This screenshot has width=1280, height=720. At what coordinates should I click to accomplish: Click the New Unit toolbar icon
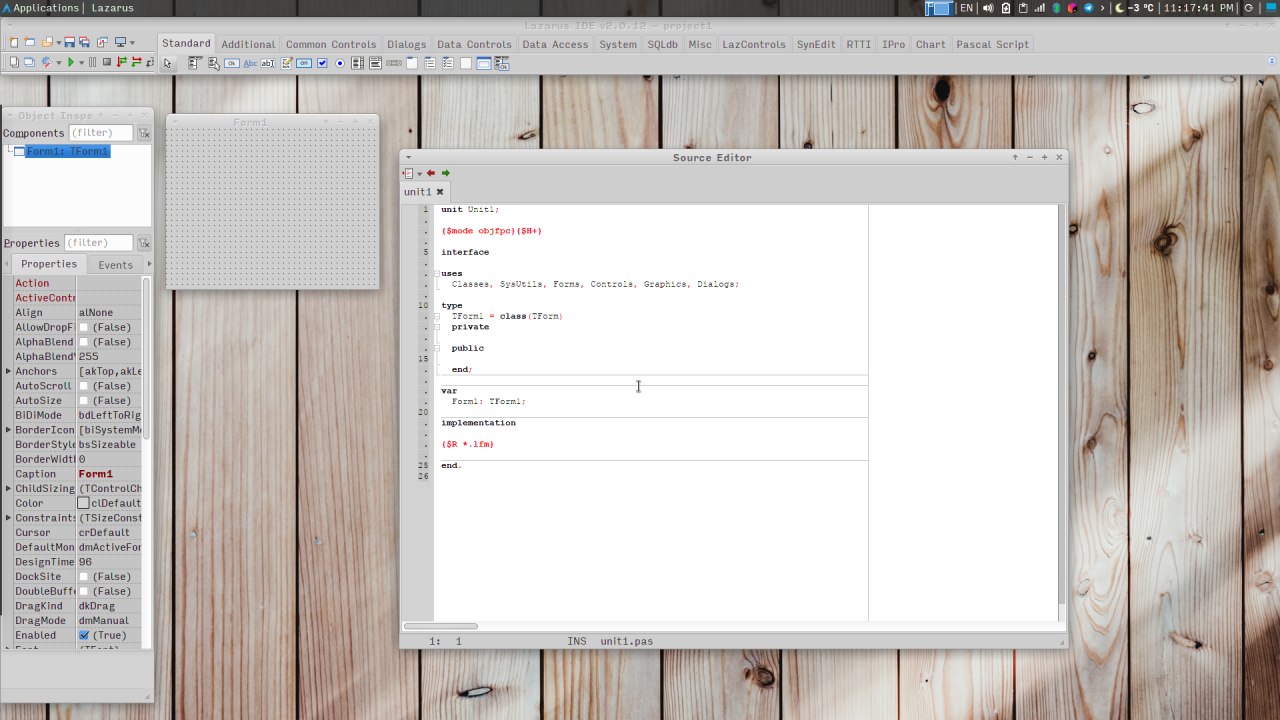[14, 42]
